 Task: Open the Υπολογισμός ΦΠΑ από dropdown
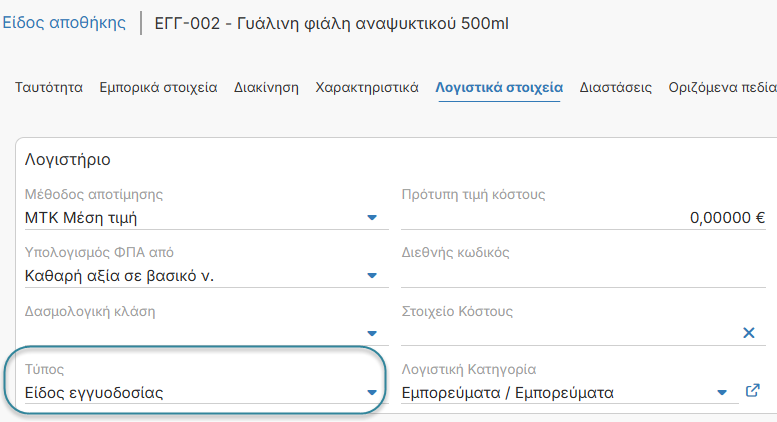click(206, 275)
